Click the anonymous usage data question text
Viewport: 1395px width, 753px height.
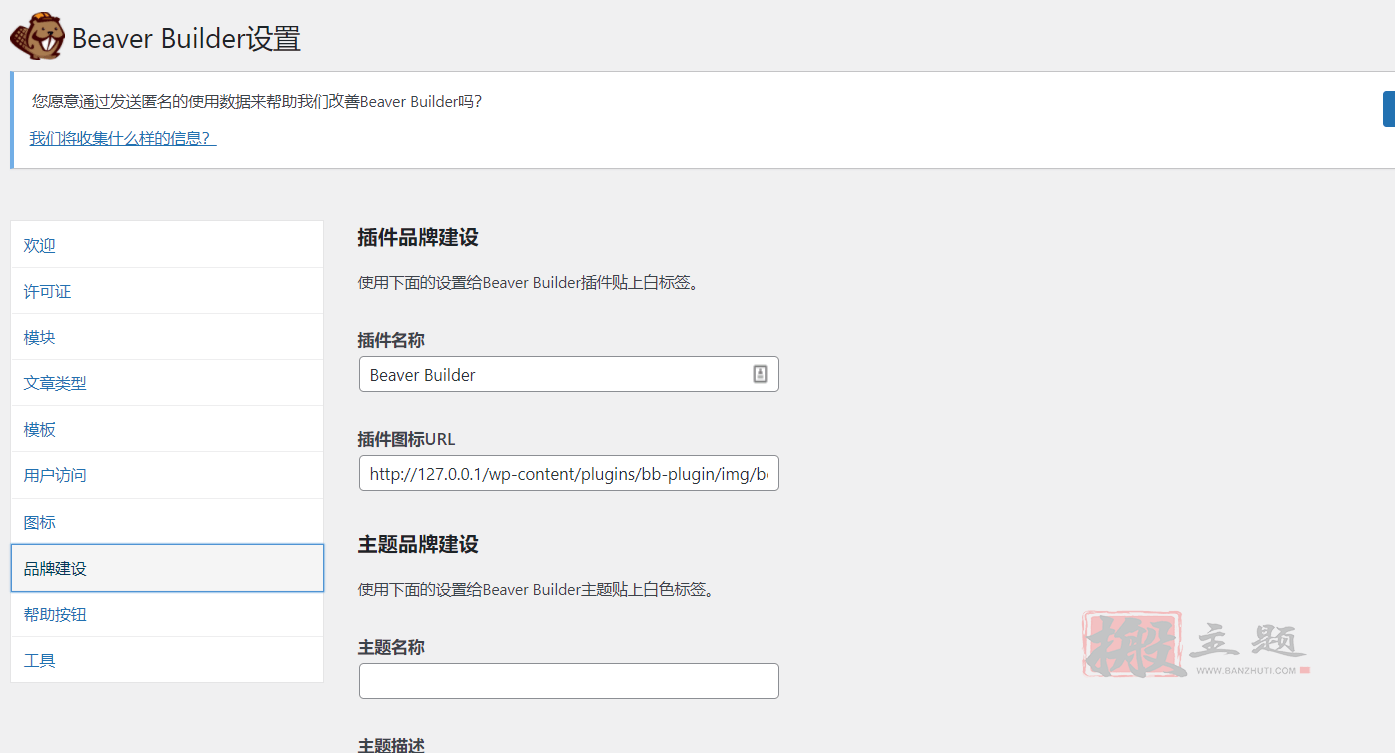[x=257, y=101]
